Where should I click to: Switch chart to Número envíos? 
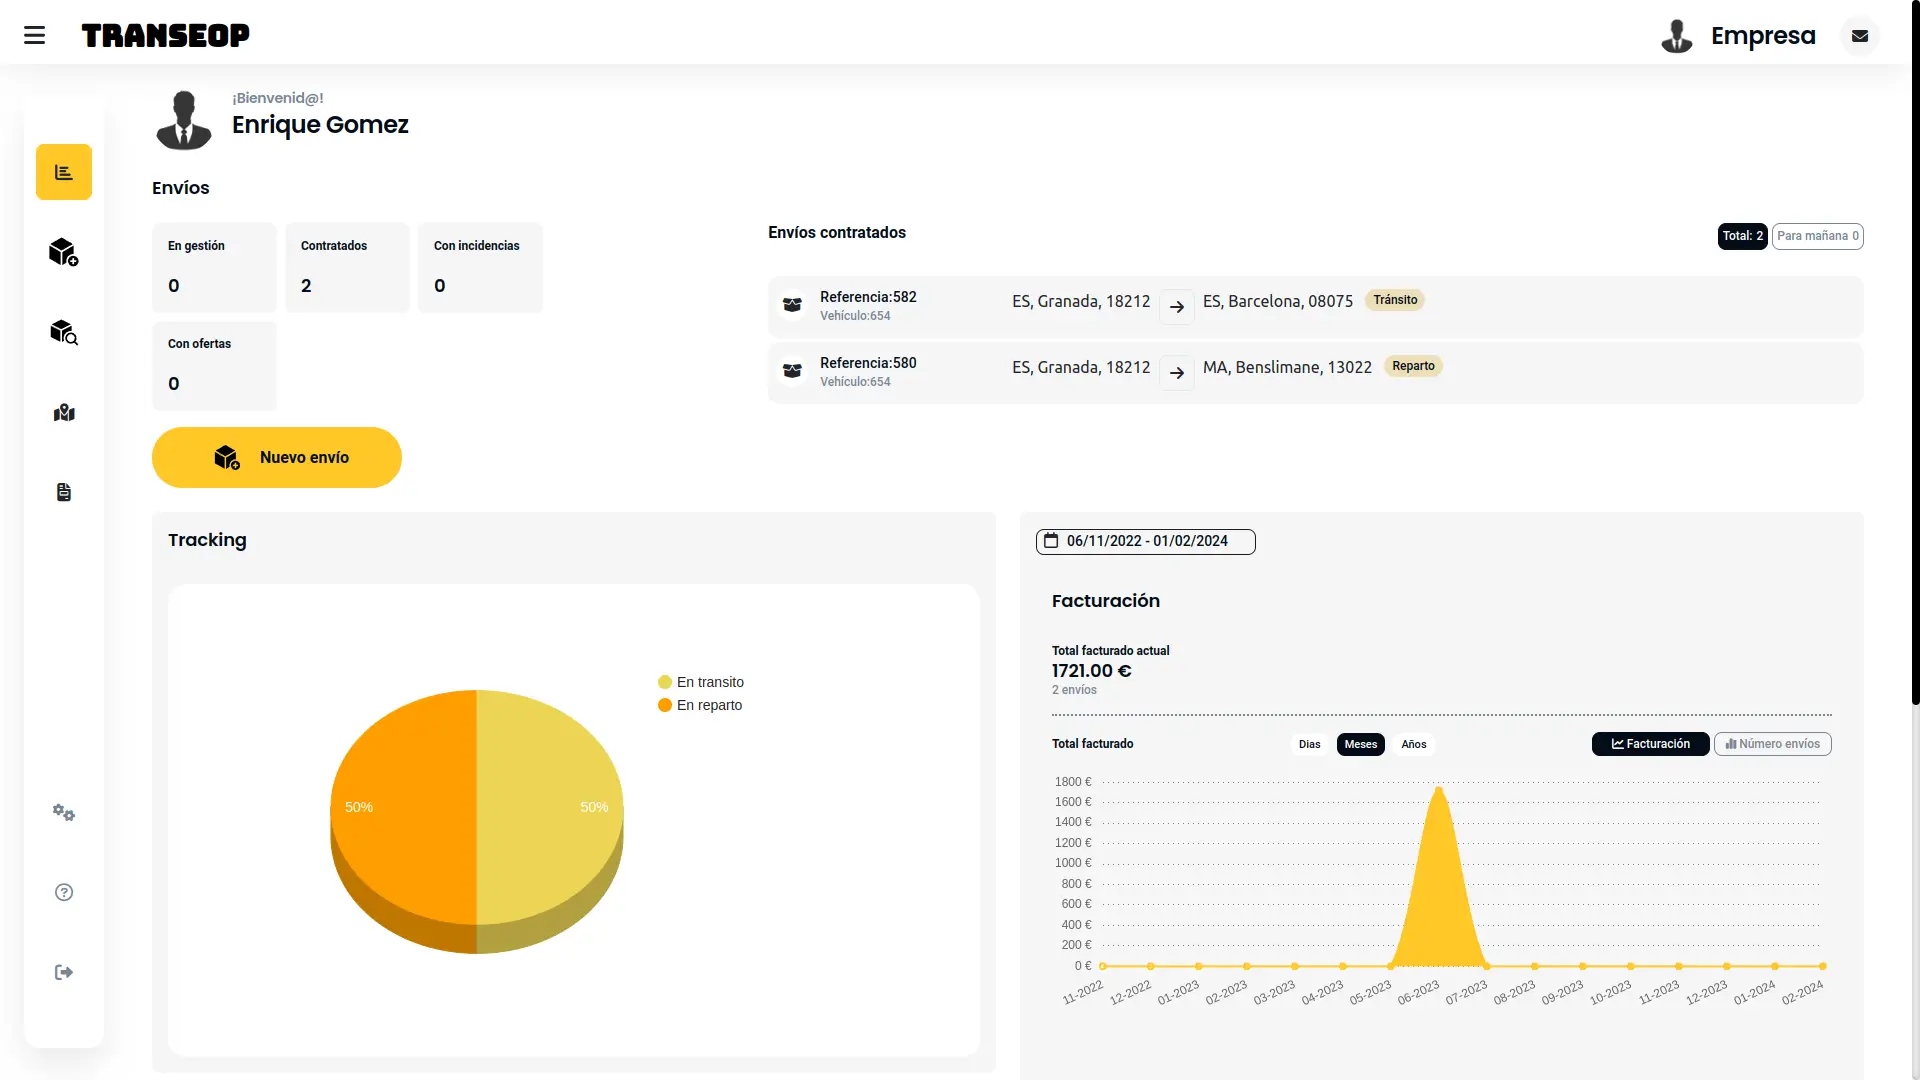tap(1772, 744)
